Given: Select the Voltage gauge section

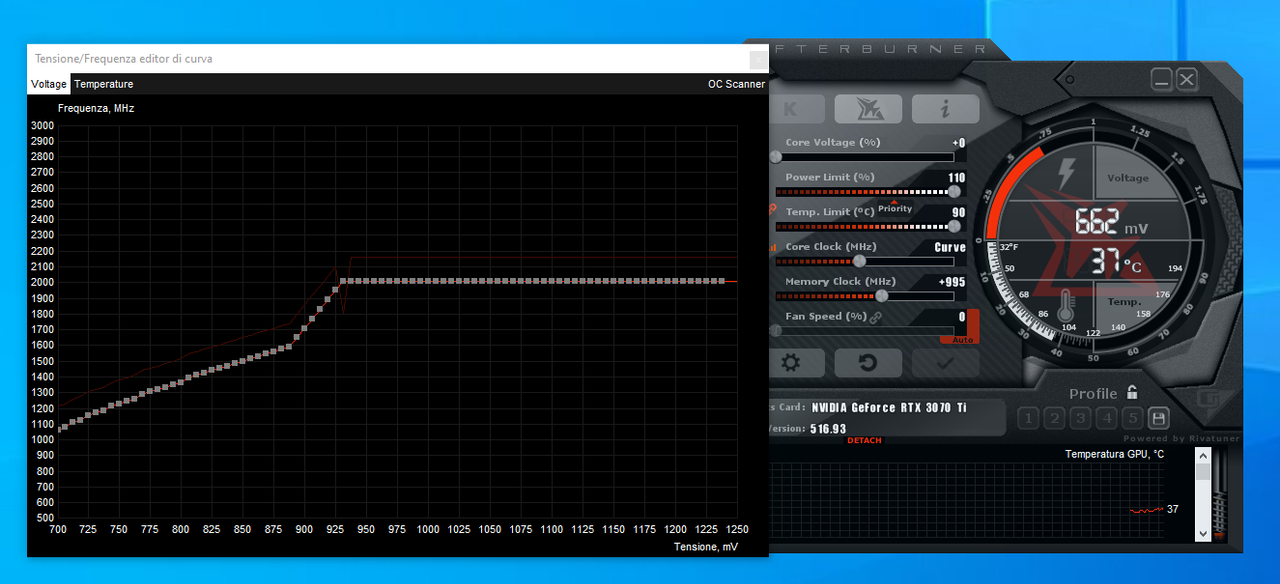Looking at the screenshot, I should point(1128,178).
